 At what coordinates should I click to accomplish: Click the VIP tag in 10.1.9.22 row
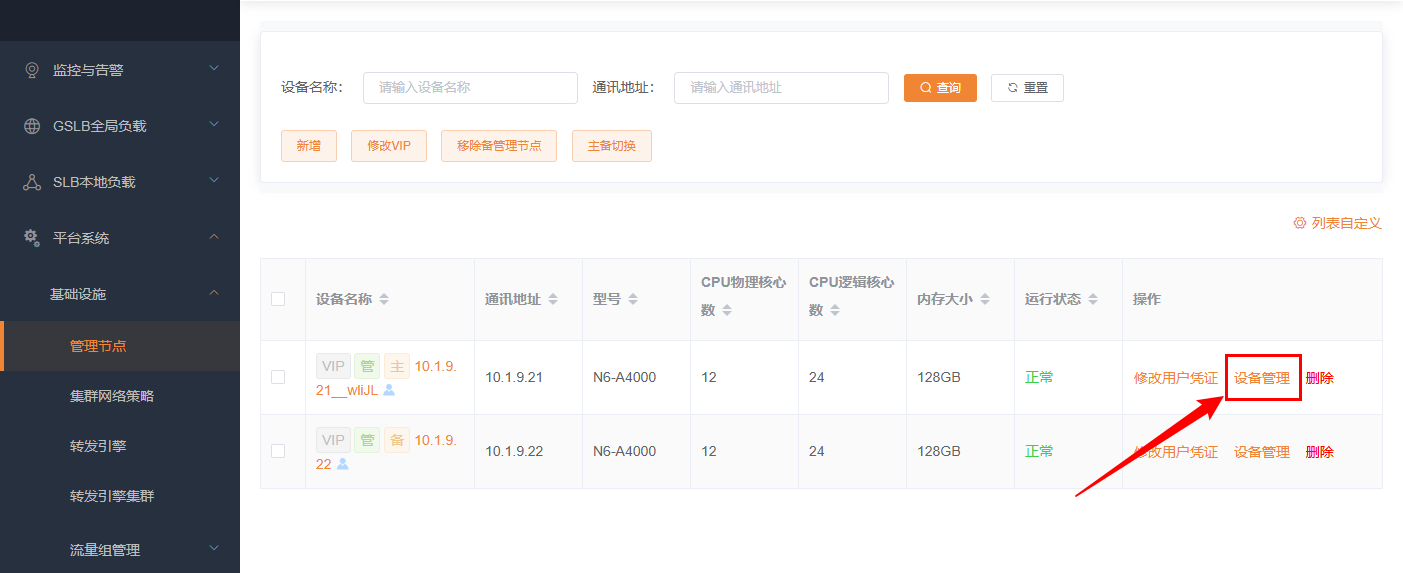coord(332,440)
